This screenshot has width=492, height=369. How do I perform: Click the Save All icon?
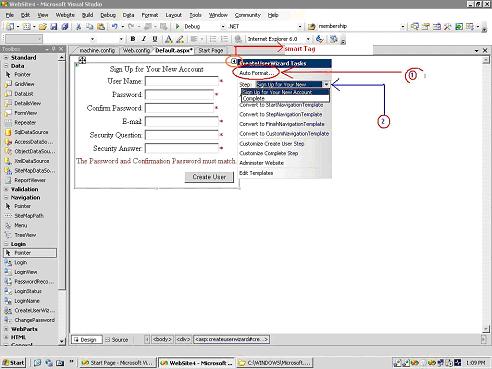[x=65, y=26]
